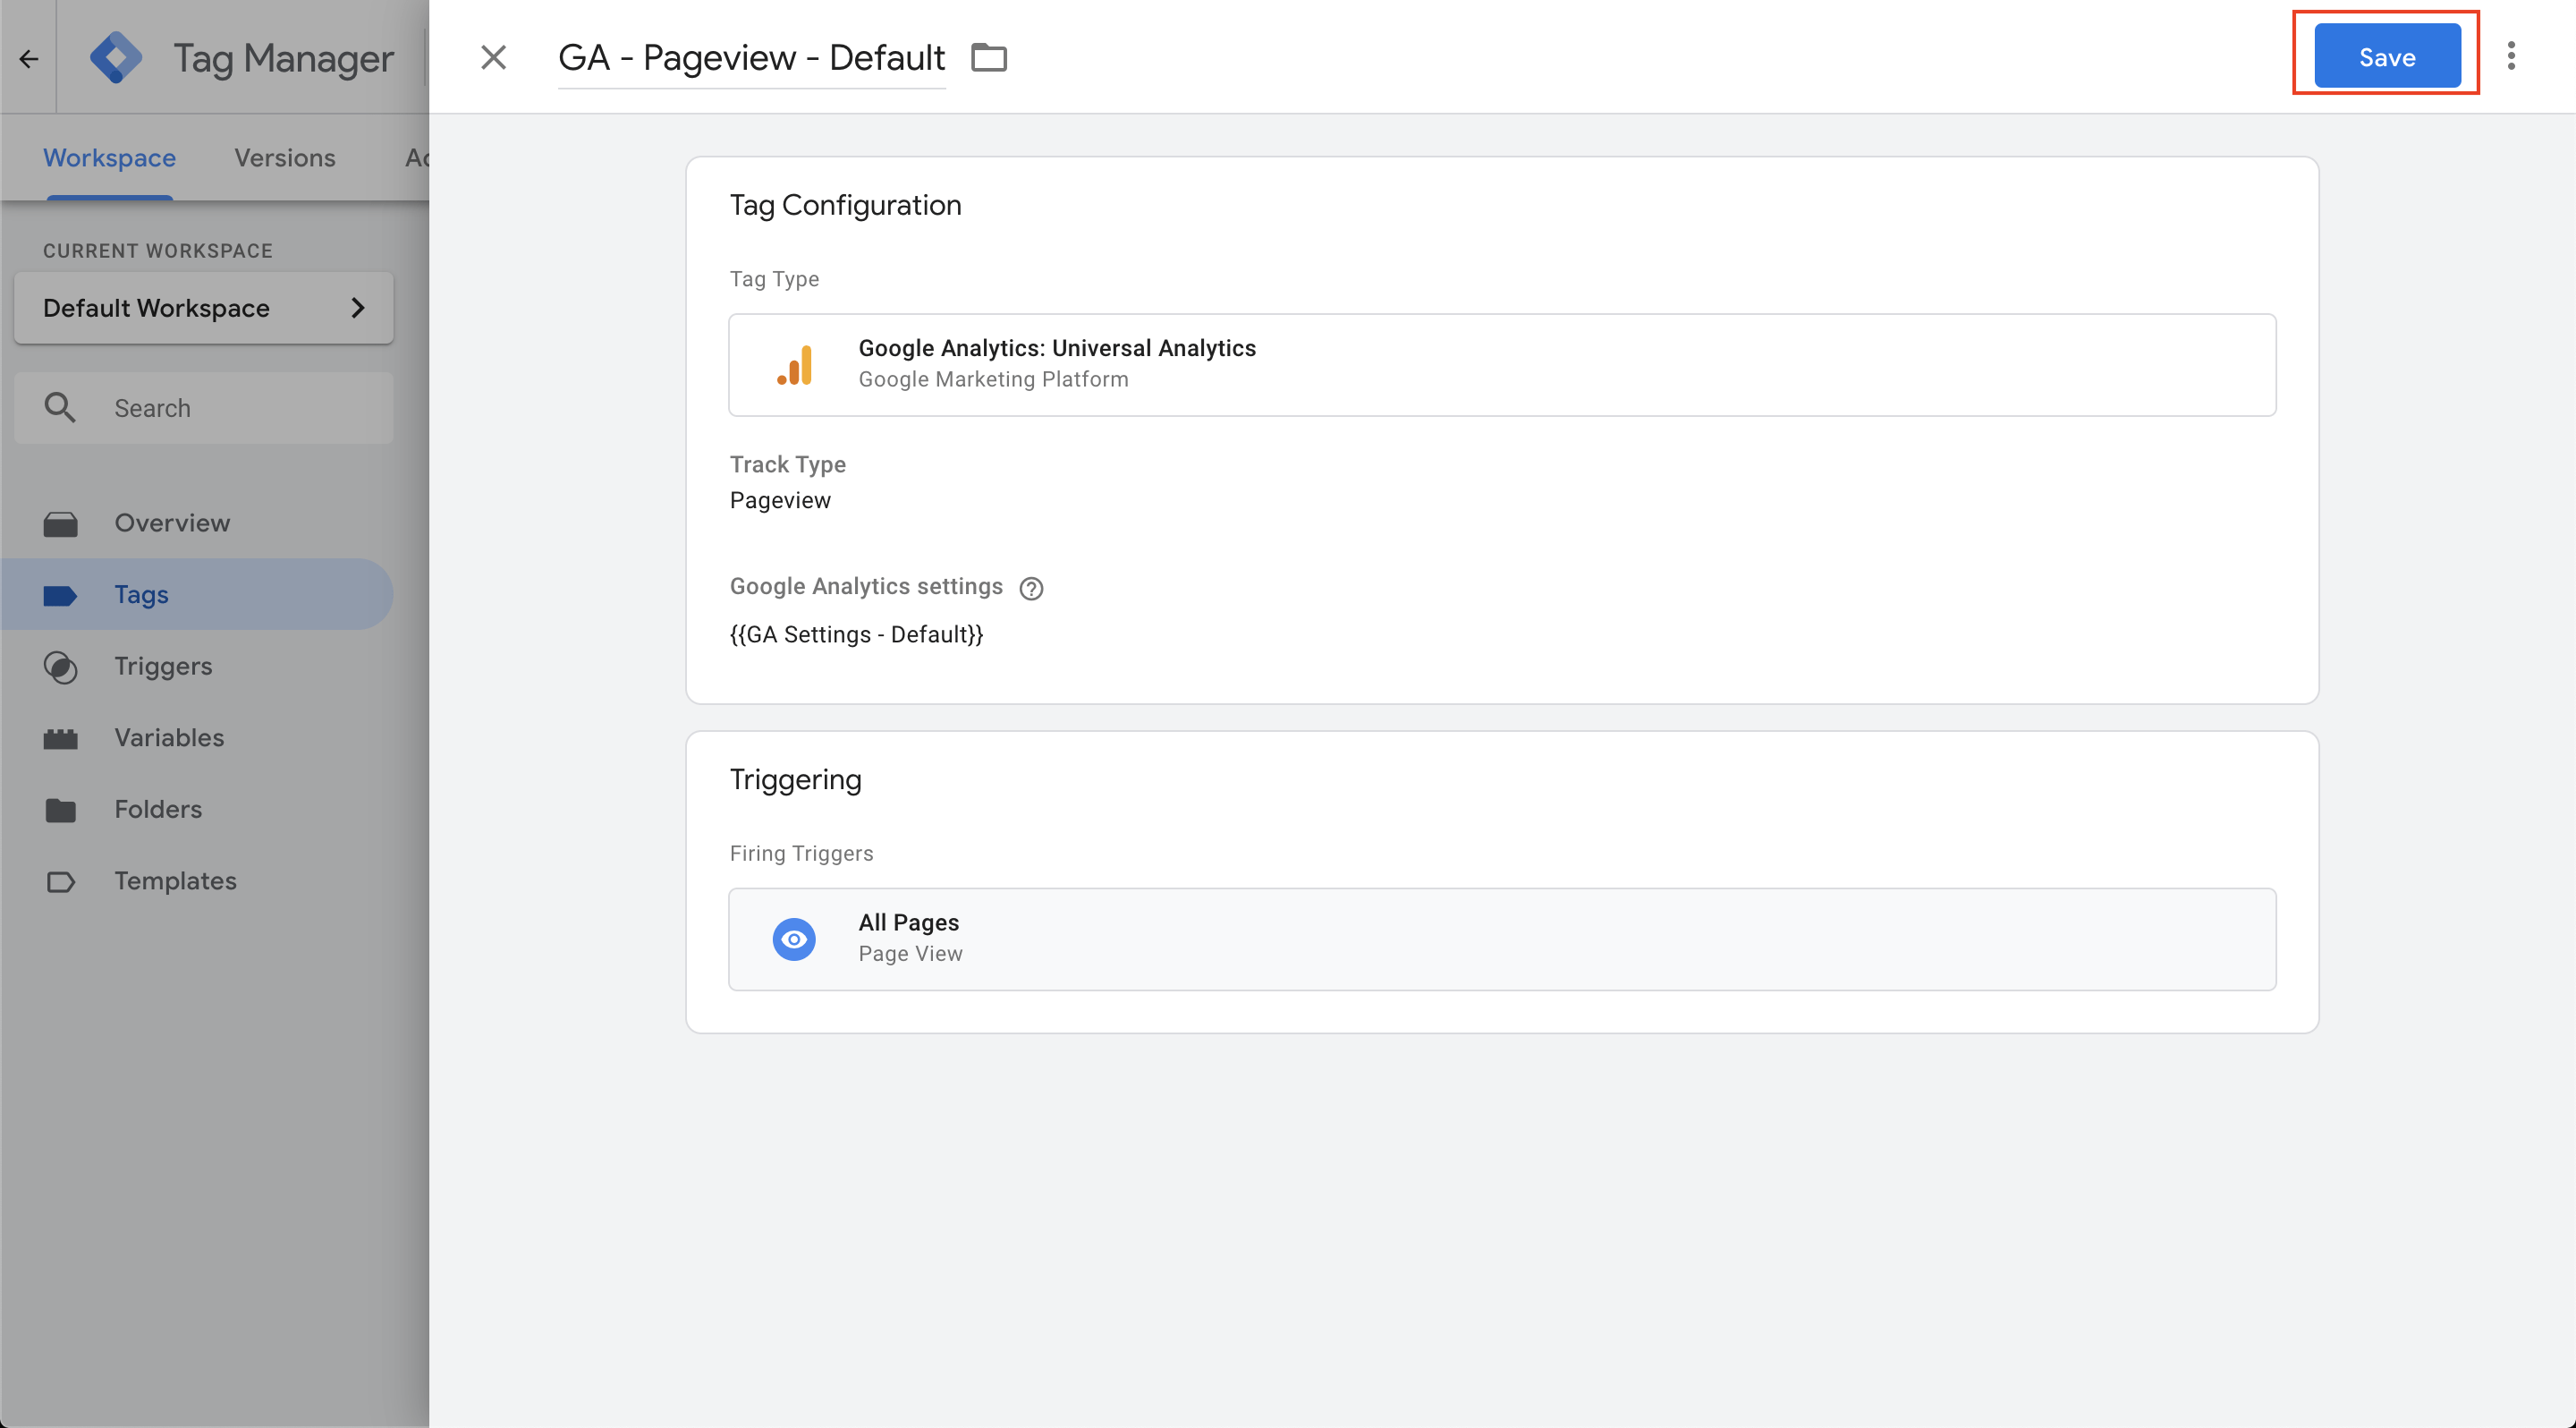Click the search magnifier icon
The height and width of the screenshot is (1428, 2576).
point(60,408)
